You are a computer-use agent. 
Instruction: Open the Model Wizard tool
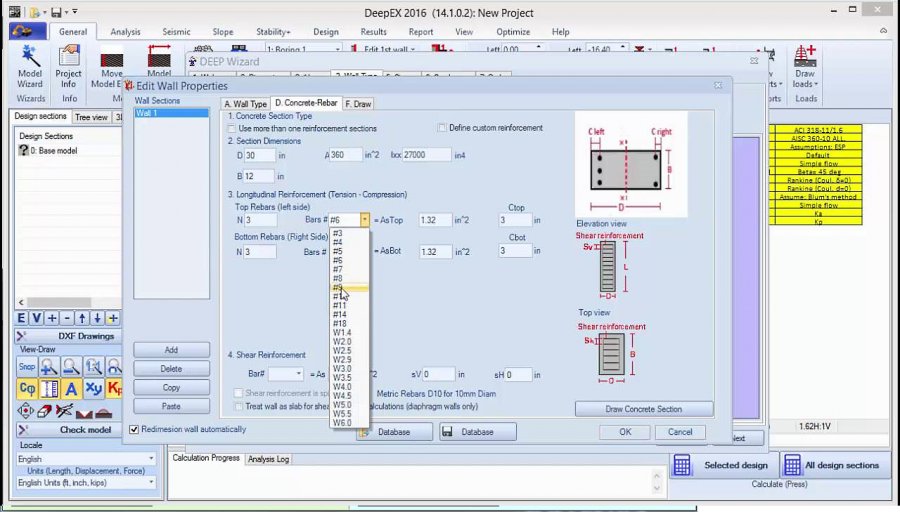coord(29,67)
